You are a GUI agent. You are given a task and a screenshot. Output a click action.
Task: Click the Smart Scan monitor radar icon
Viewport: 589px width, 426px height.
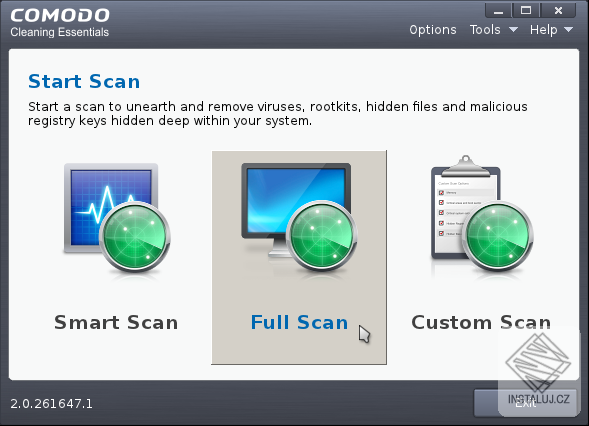tap(117, 218)
